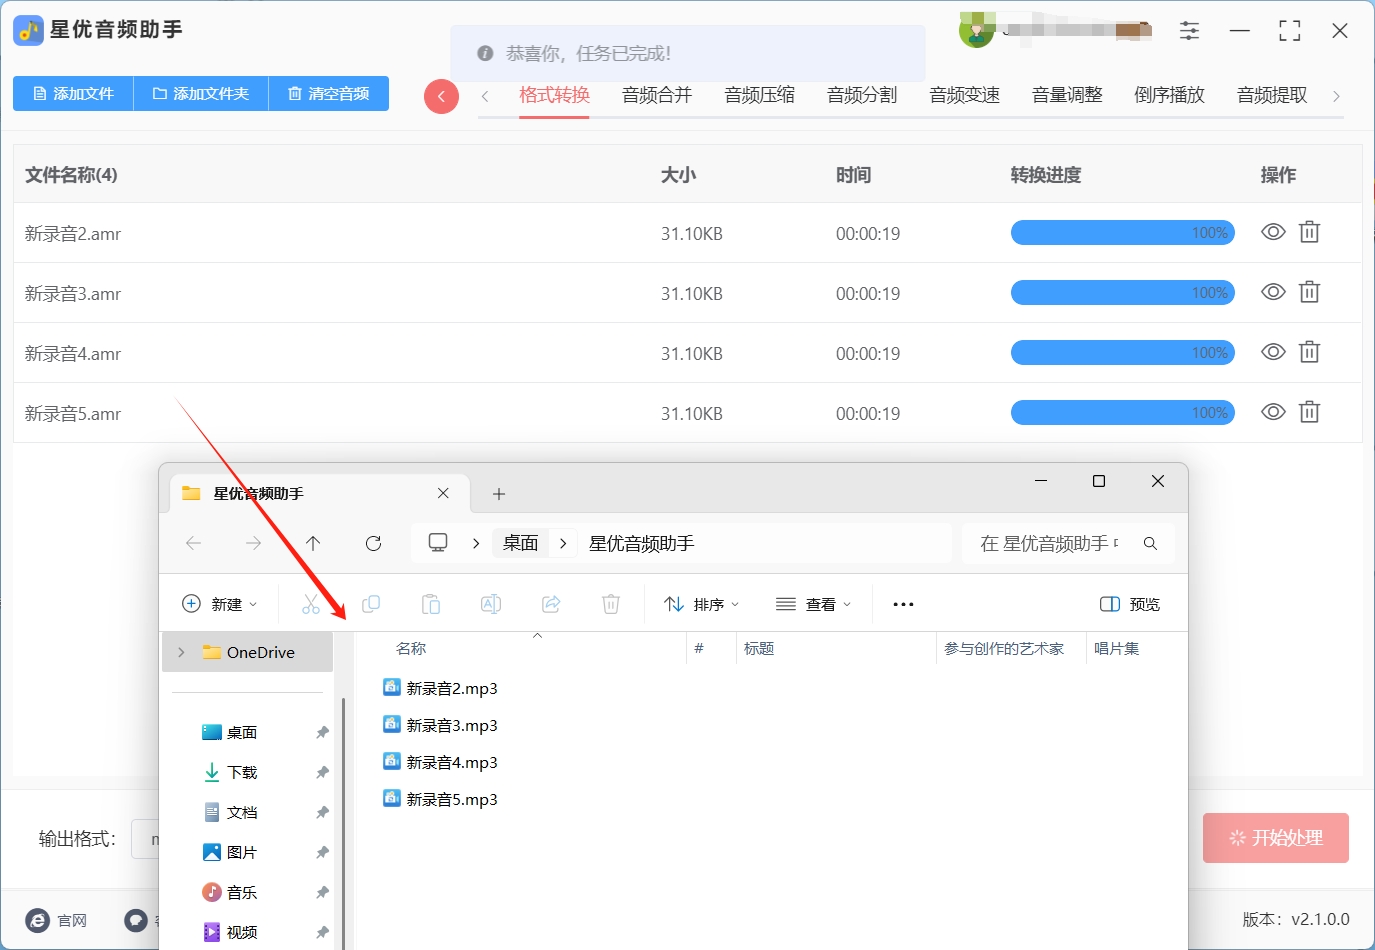Click the Delete trash icon in Explorer toolbar
1375x950 pixels.
coord(611,604)
